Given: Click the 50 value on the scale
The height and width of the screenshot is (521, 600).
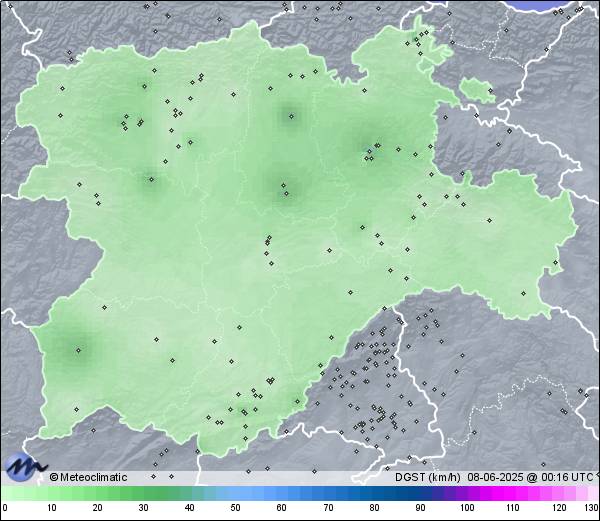Looking at the screenshot, I should pyautogui.click(x=235, y=508).
